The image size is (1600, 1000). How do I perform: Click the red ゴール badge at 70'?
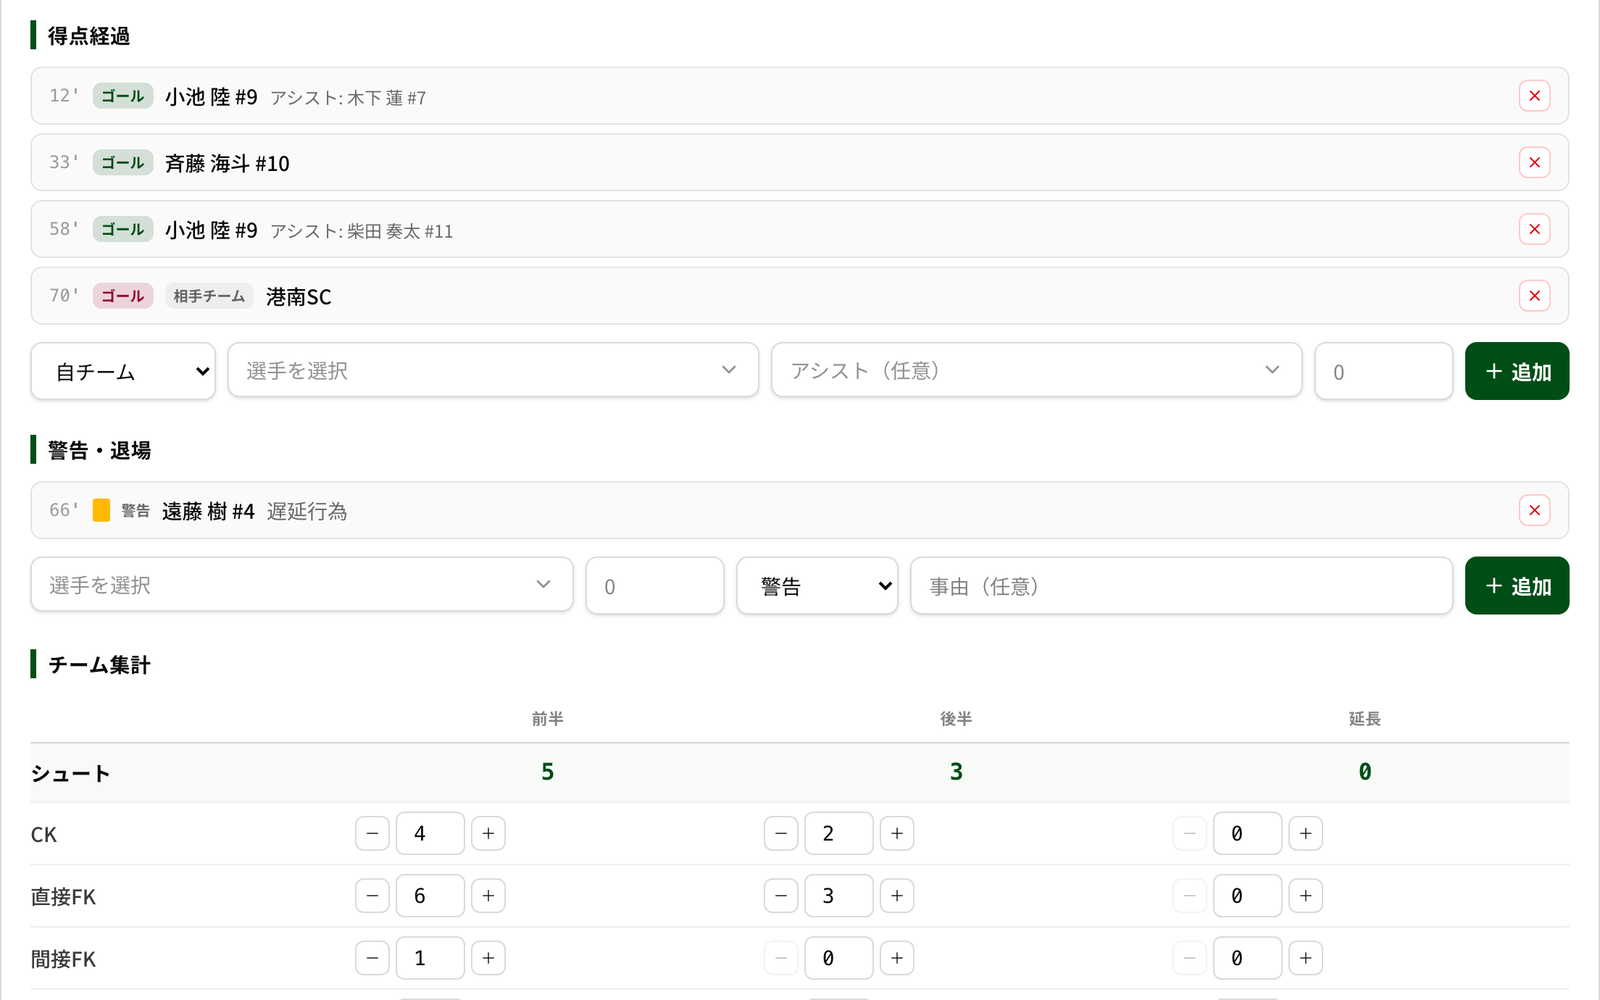[123, 296]
